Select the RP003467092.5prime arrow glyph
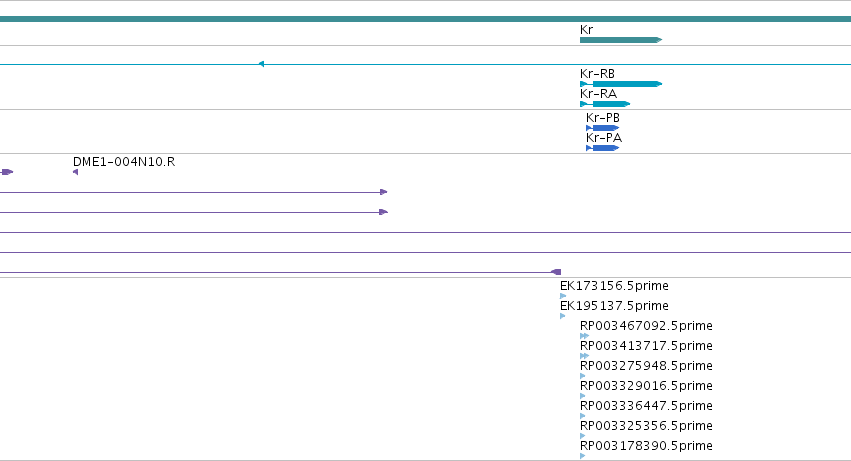Viewport: 851px width, 461px height. (x=585, y=336)
